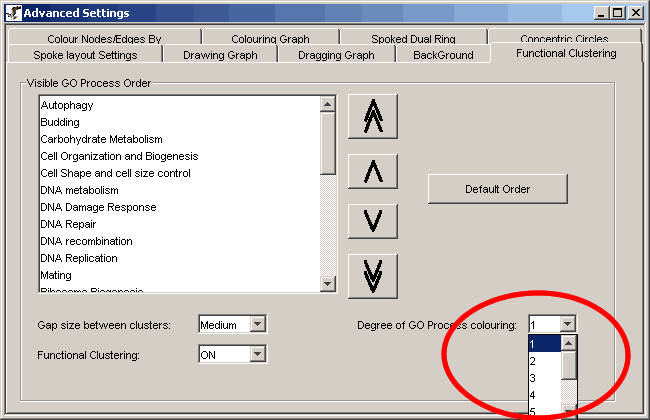Switch to the Dragging Graph tab
The image size is (650, 420).
(336, 55)
